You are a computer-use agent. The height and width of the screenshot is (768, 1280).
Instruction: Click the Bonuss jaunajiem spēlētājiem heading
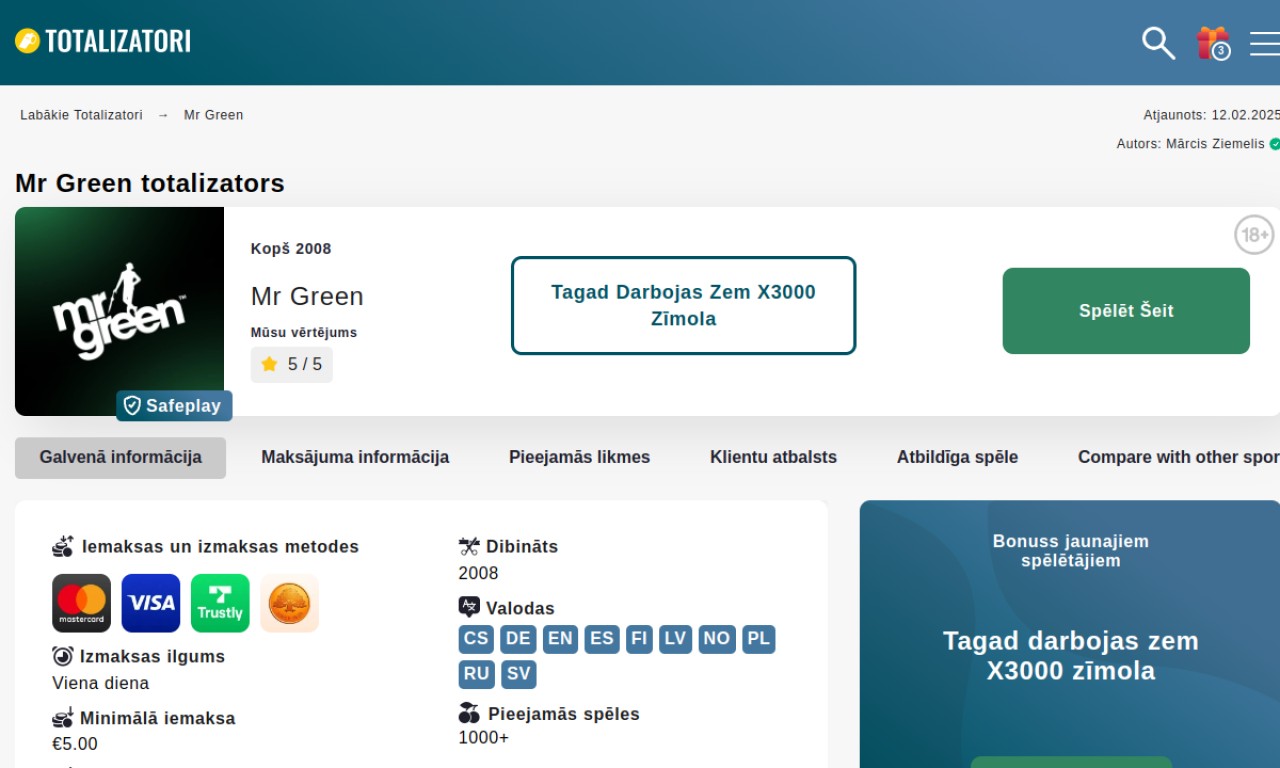point(1071,551)
